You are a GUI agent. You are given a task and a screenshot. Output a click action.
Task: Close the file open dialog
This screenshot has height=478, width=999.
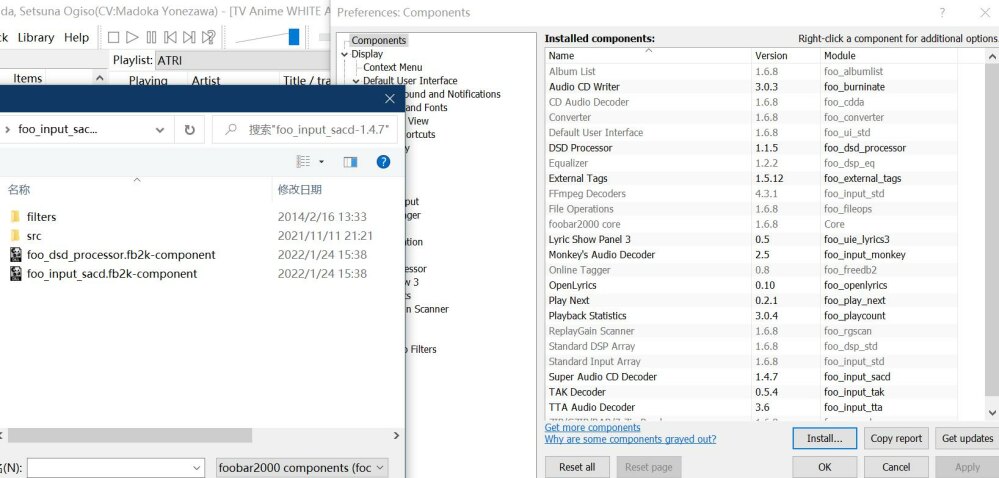pyautogui.click(x=390, y=99)
